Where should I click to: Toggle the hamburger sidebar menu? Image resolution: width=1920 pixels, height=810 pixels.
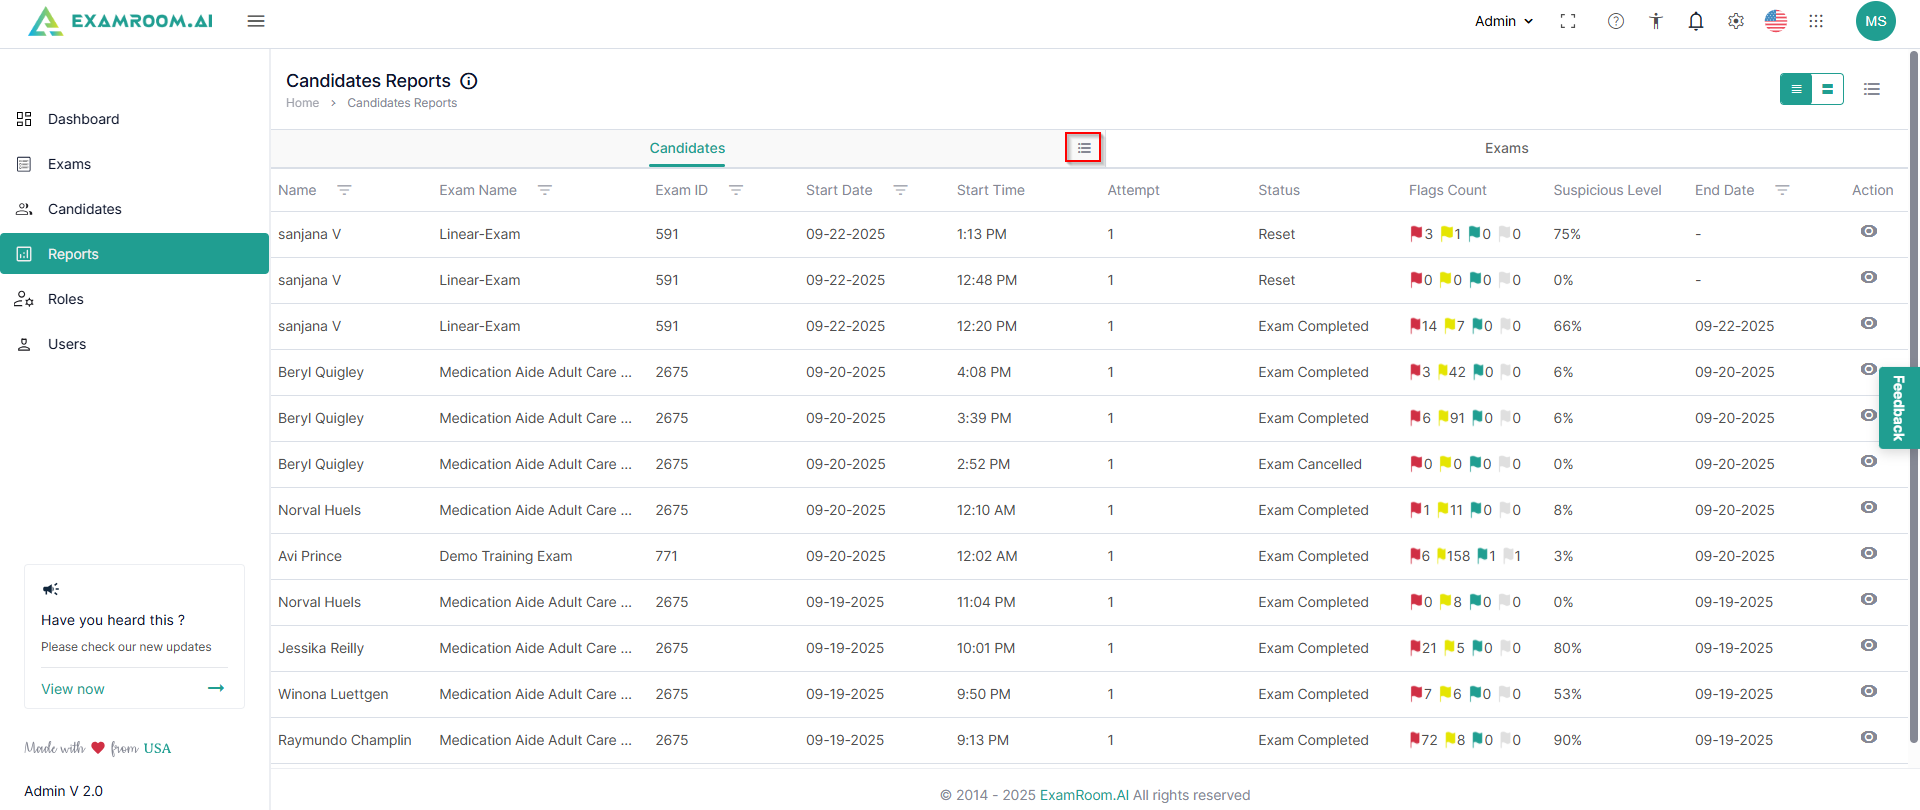tap(256, 21)
